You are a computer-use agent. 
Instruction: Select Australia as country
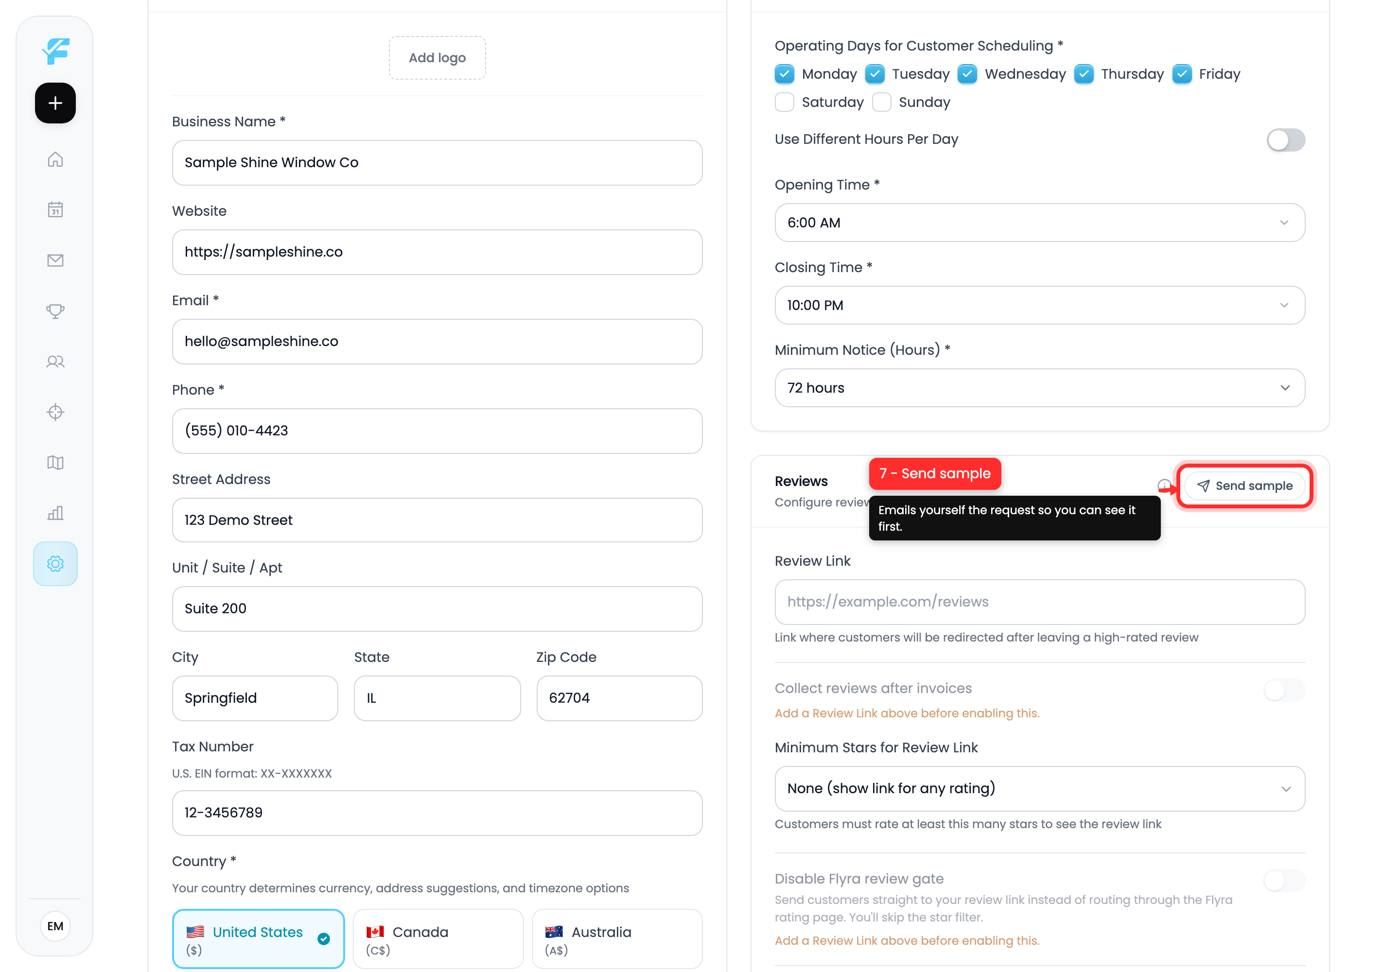617,939
